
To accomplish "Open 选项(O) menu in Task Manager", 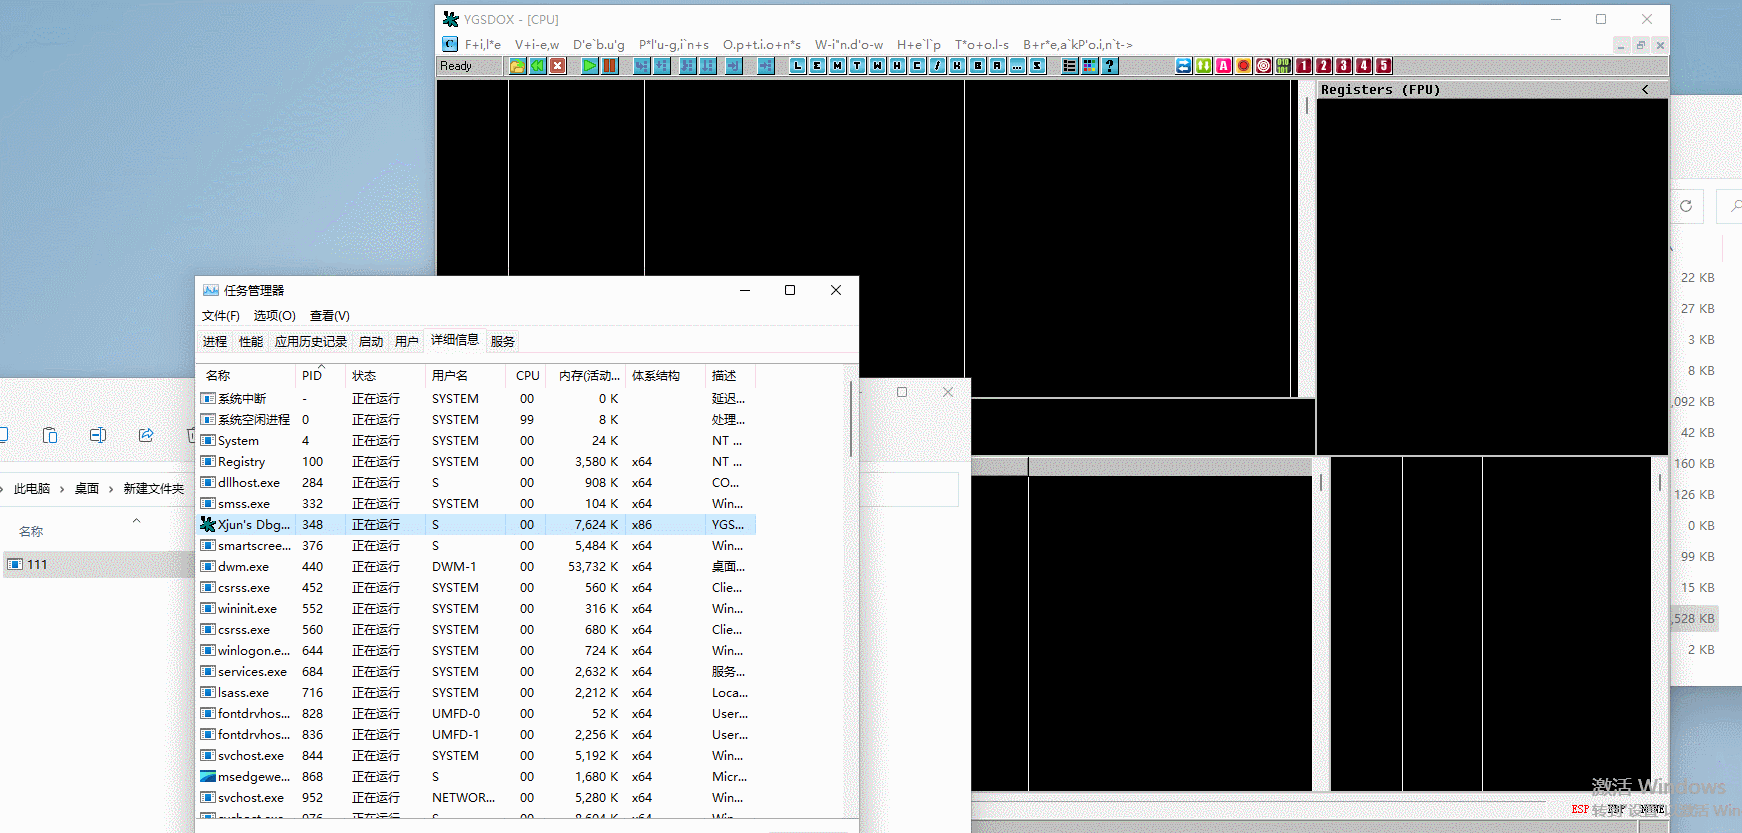I will tap(274, 316).
